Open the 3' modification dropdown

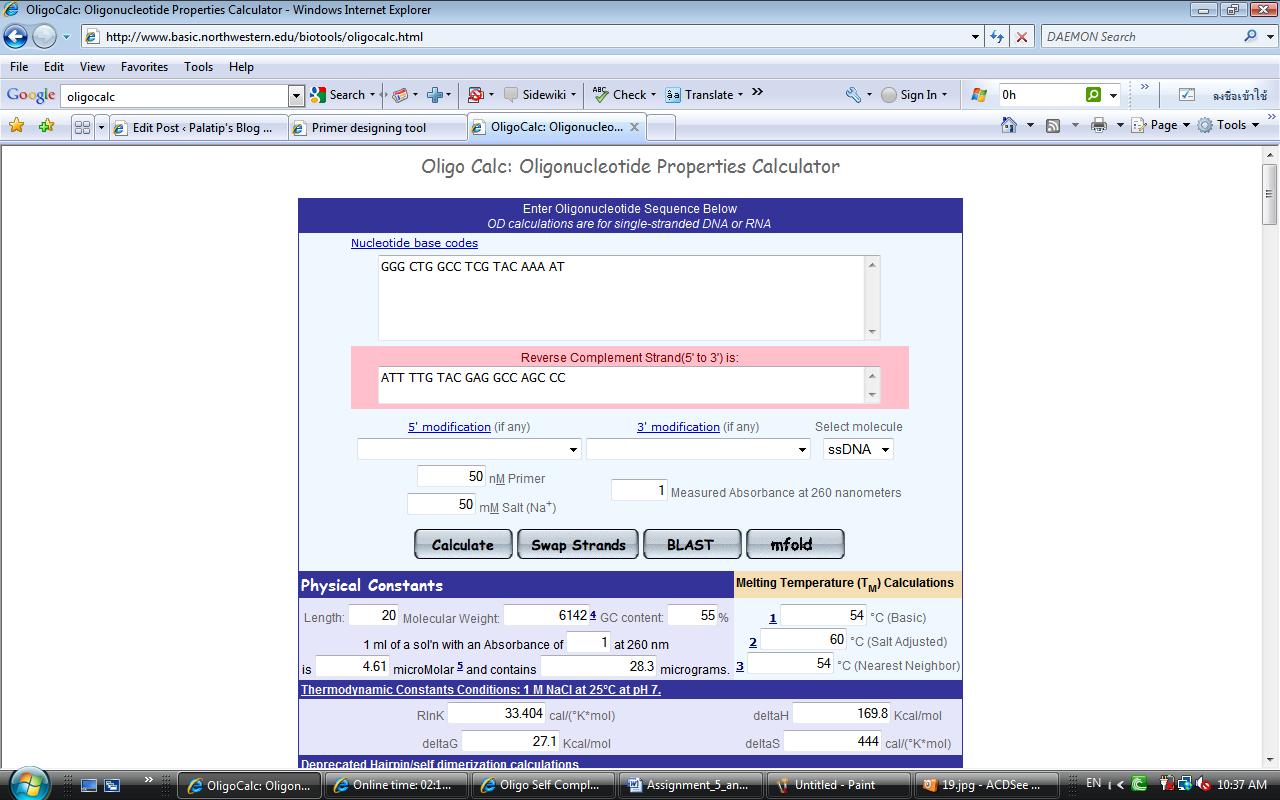click(698, 449)
